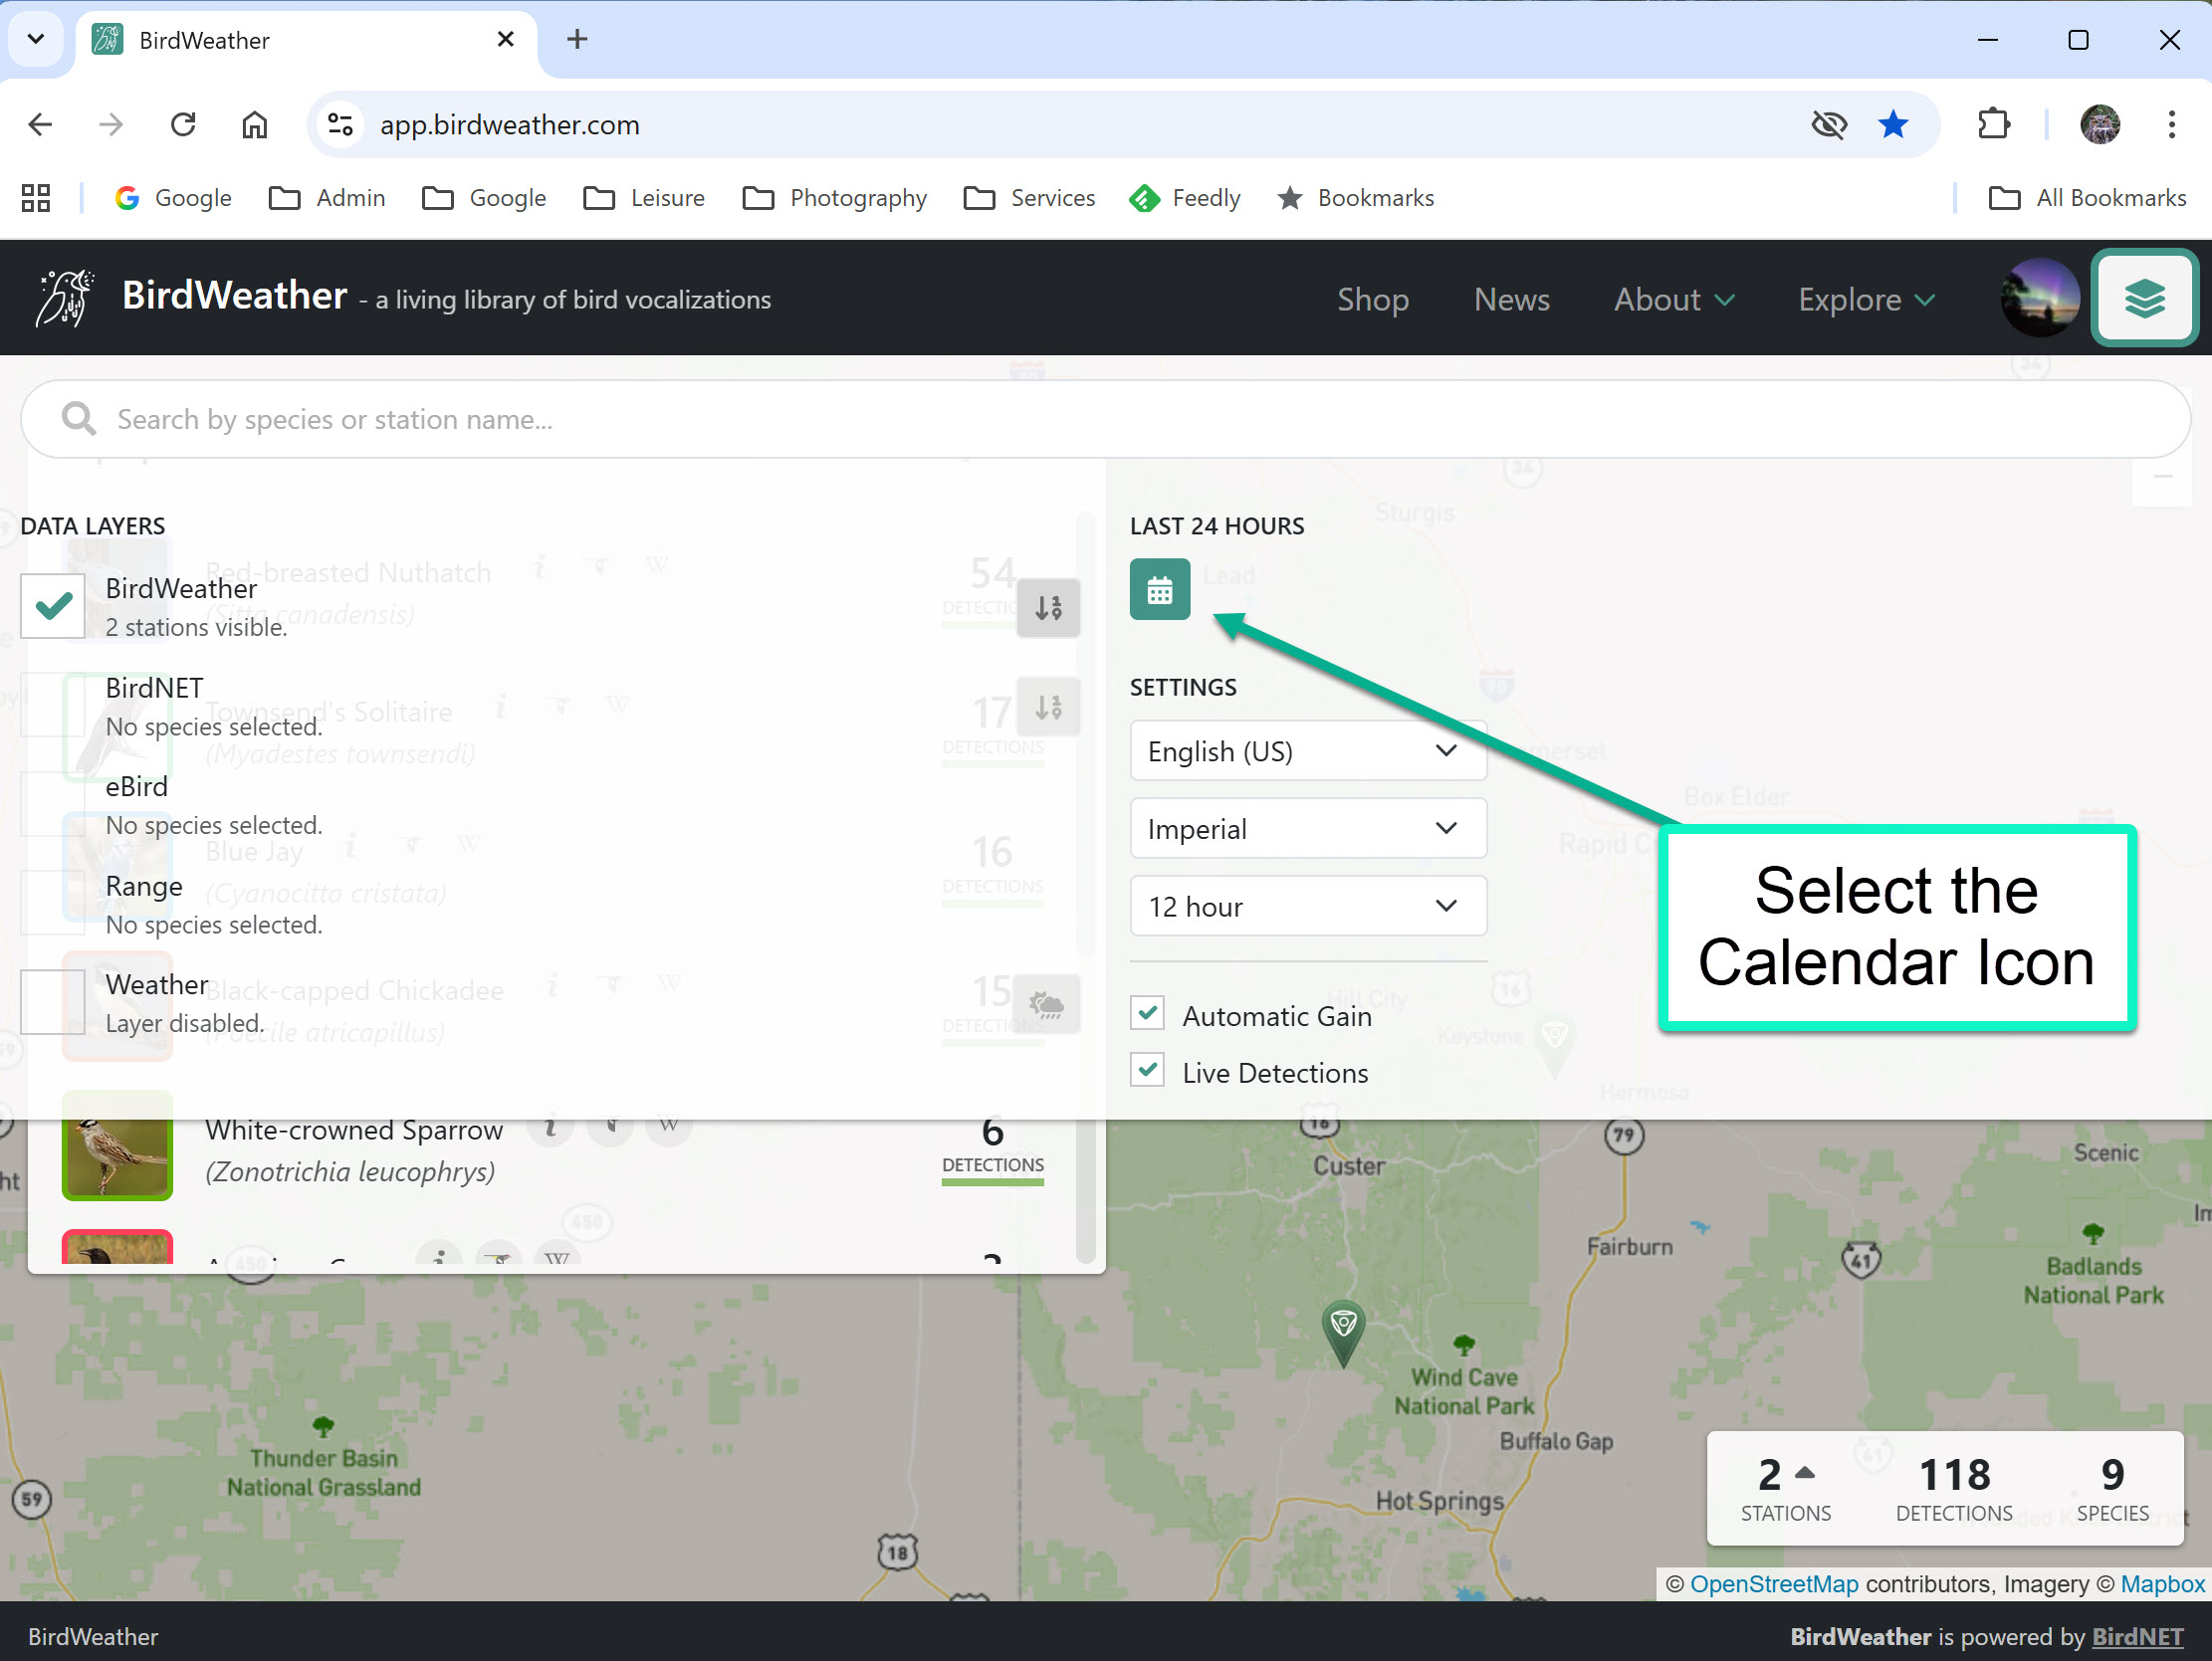
Task: Click the BirdWeather layer sort icon
Action: (x=1047, y=607)
